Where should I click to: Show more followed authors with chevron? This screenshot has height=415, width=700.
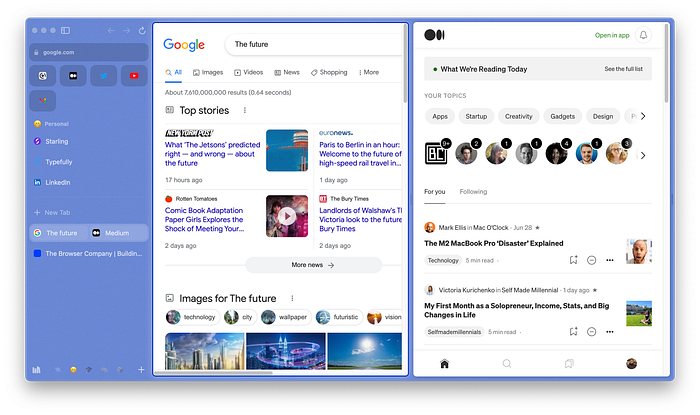tap(643, 156)
